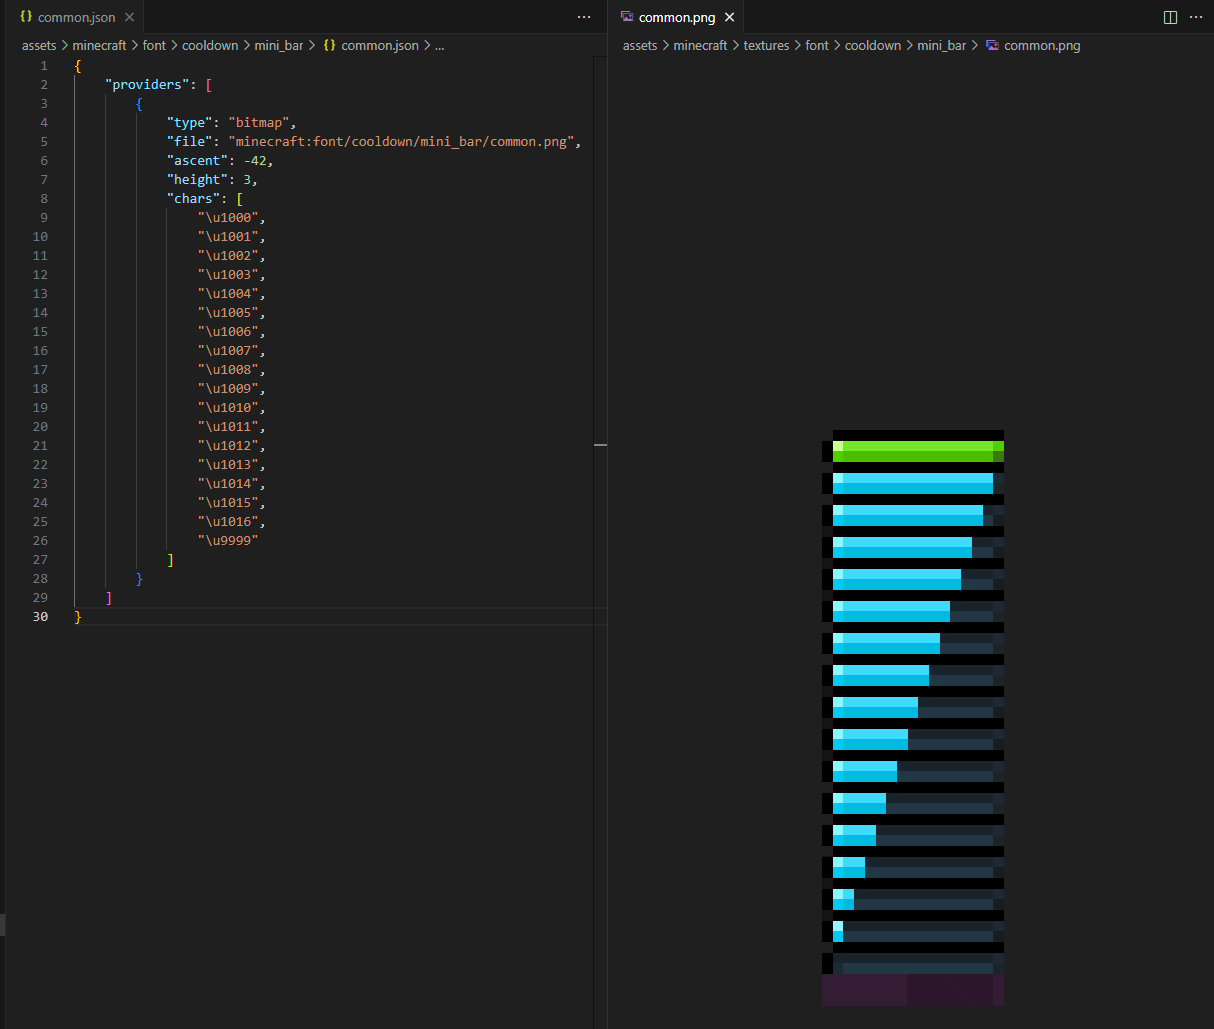Open 'textures' breadcrumb in right editor
Screen dimensions: 1214x1029
click(x=766, y=45)
